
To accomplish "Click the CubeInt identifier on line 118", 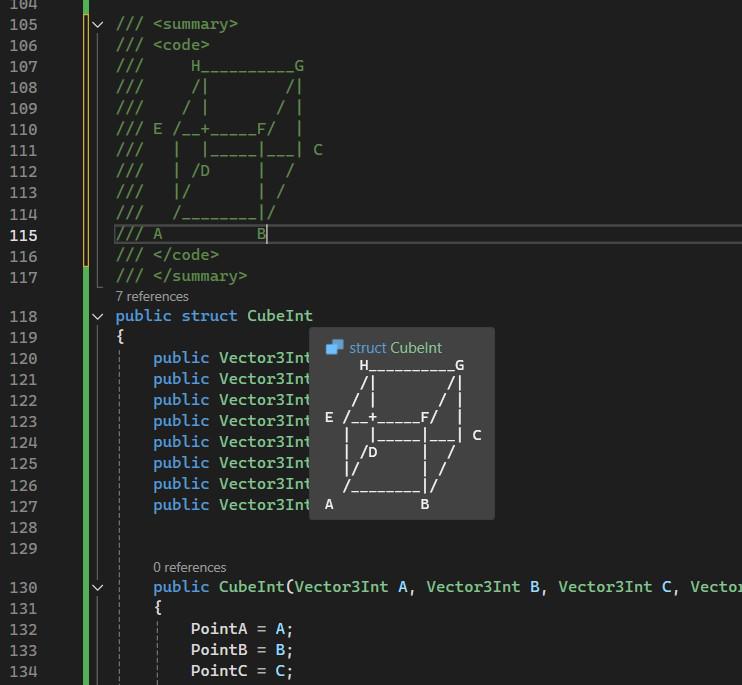I will (x=279, y=316).
